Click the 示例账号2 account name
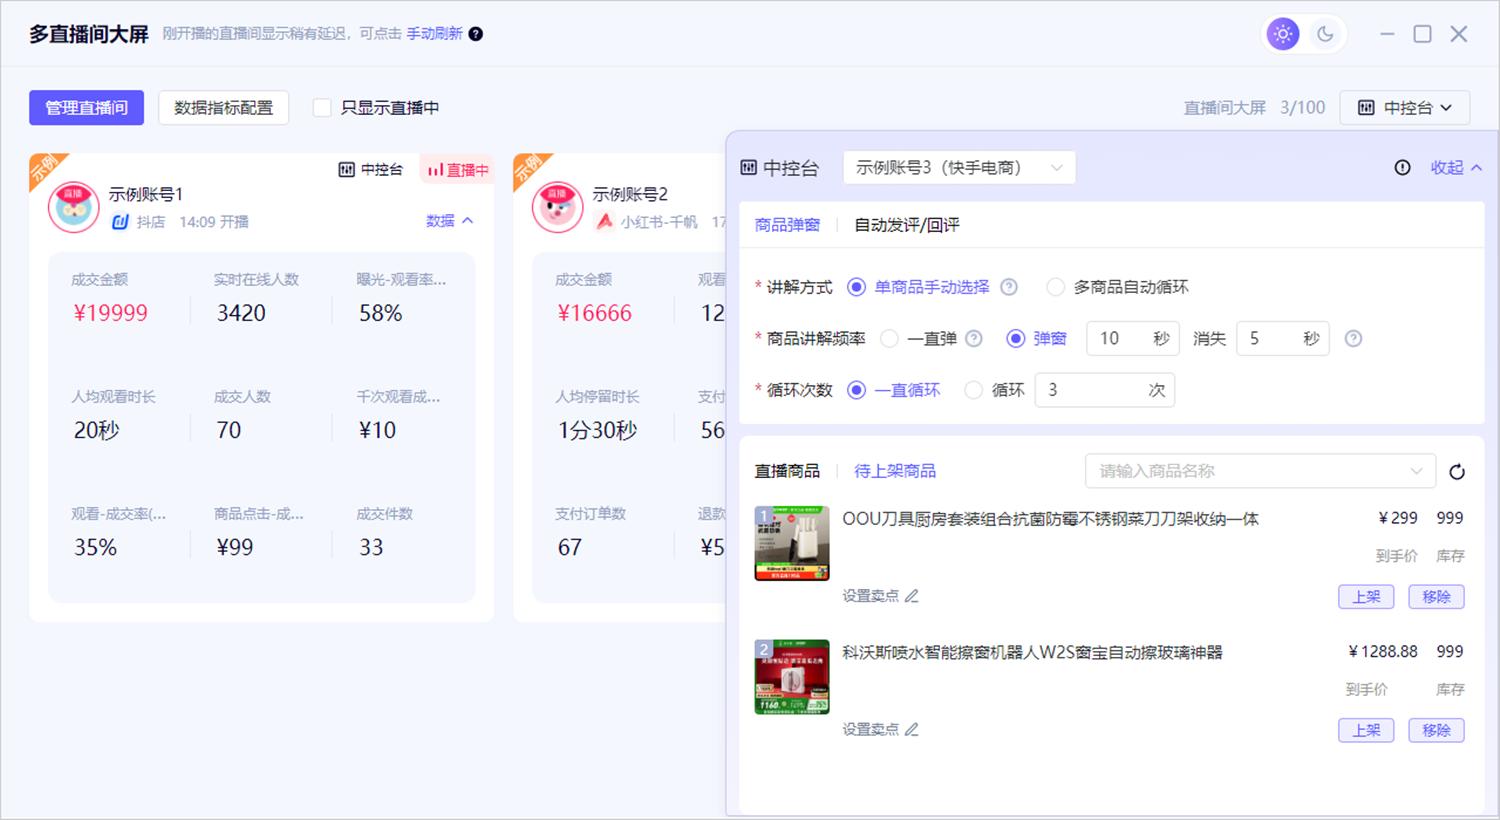This screenshot has height=820, width=1500. (629, 194)
